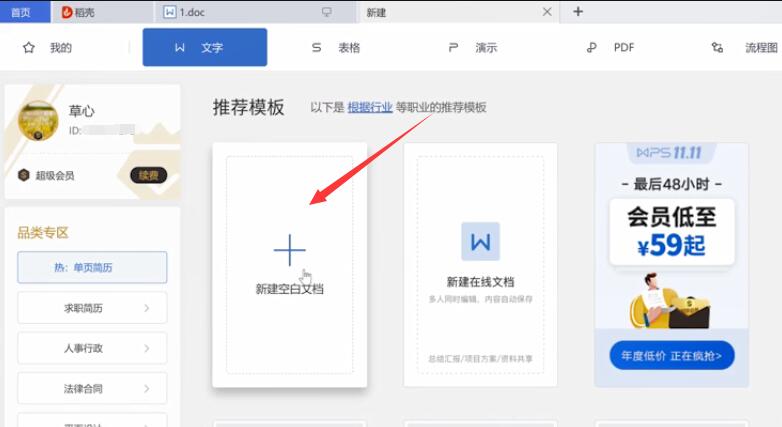The height and width of the screenshot is (427, 782).
Task: Click the plus icon to create blank document
Action: (x=289, y=250)
